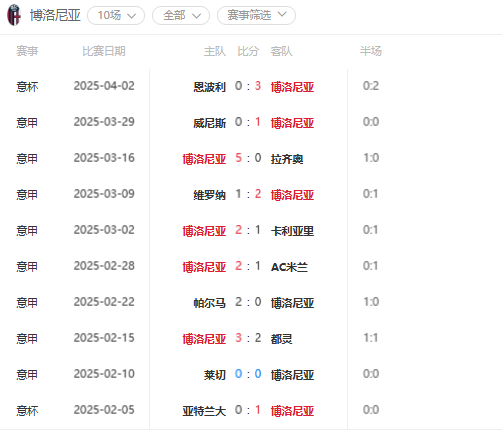Select the 恩波利 home team link
The width and height of the screenshot is (502, 431).
210,87
